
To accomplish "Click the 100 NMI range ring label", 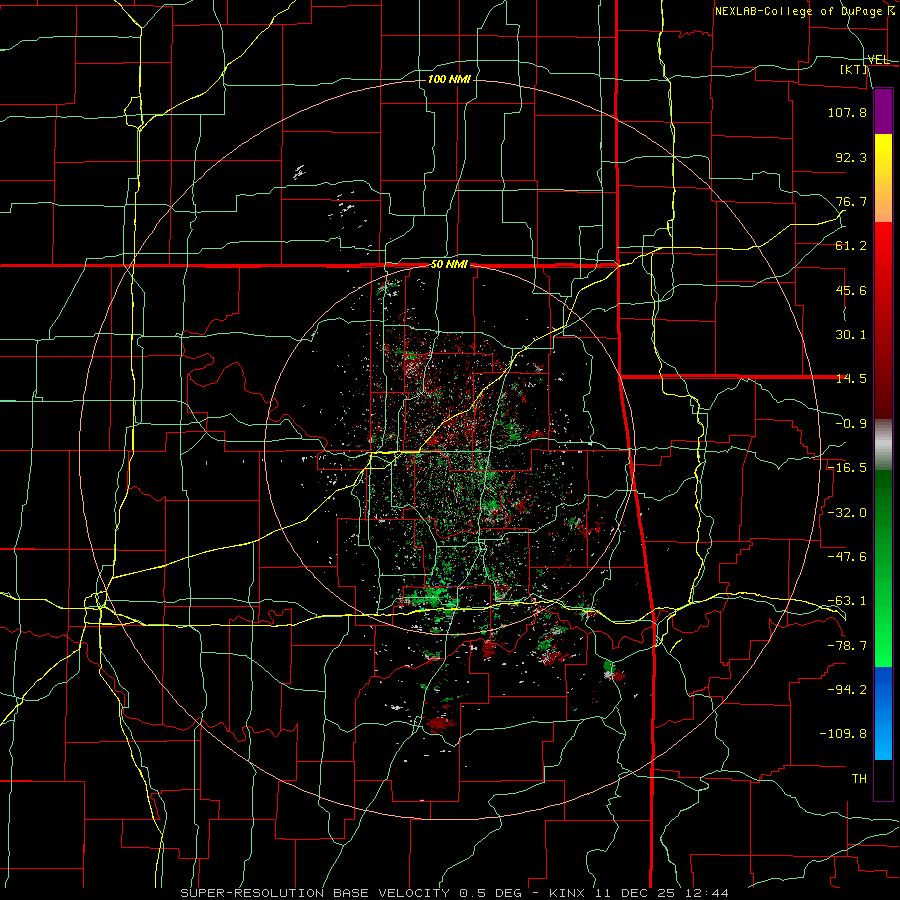I will point(449,79).
